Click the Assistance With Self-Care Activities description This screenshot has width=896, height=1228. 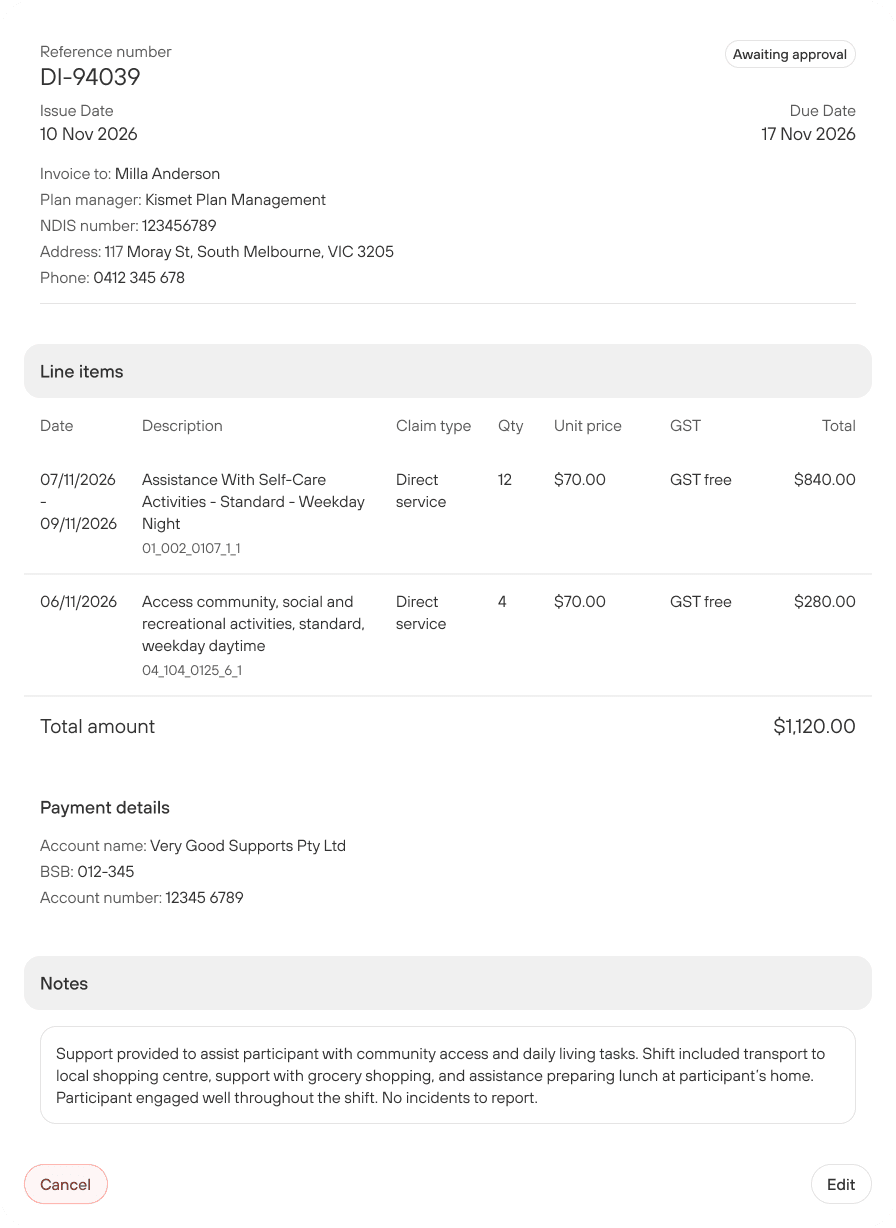click(x=253, y=501)
